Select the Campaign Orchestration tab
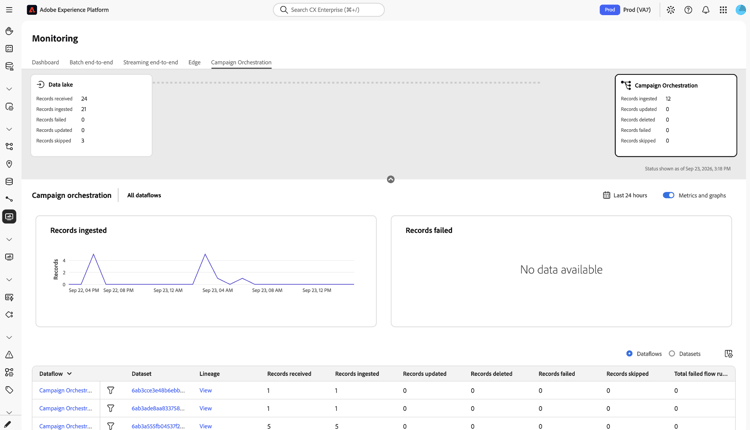750x430 pixels. pos(241,62)
